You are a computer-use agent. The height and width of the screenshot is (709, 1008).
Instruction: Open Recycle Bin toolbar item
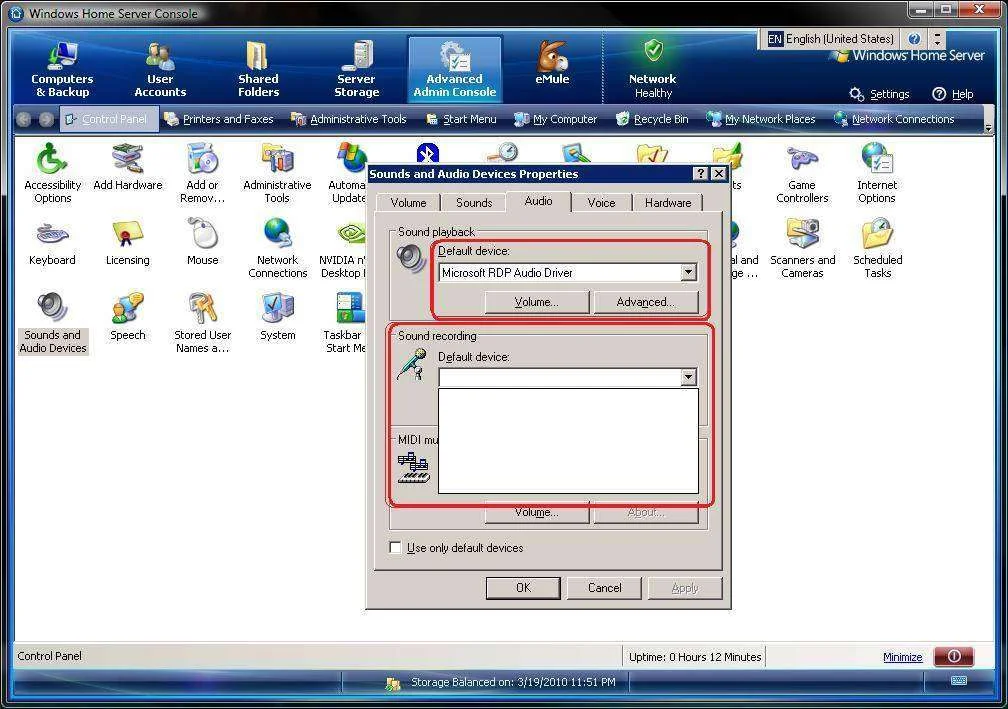pos(652,119)
